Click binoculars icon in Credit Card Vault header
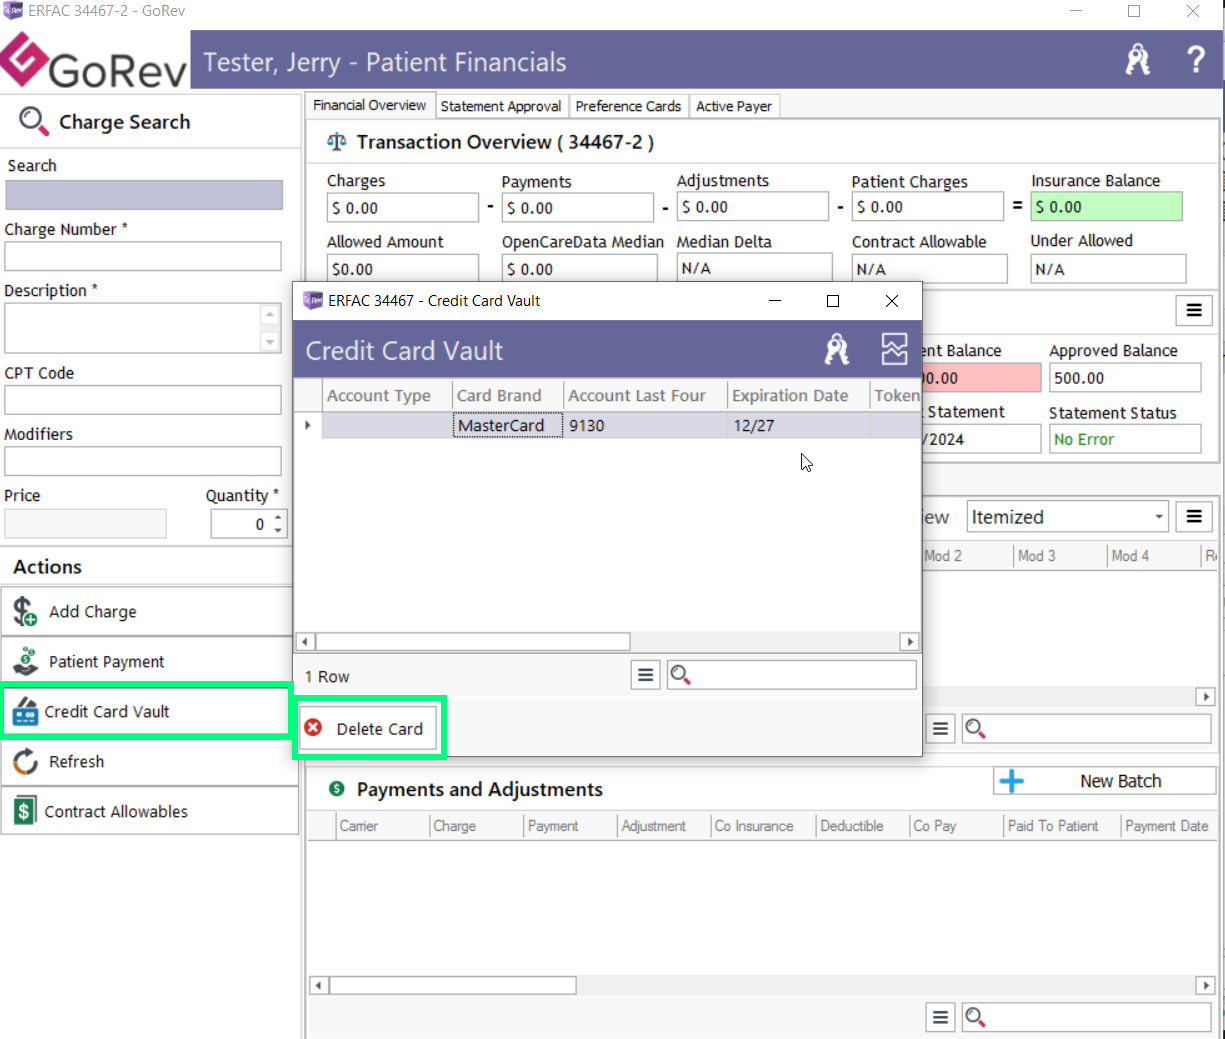Viewport: 1225px width, 1039px height. click(x=837, y=349)
